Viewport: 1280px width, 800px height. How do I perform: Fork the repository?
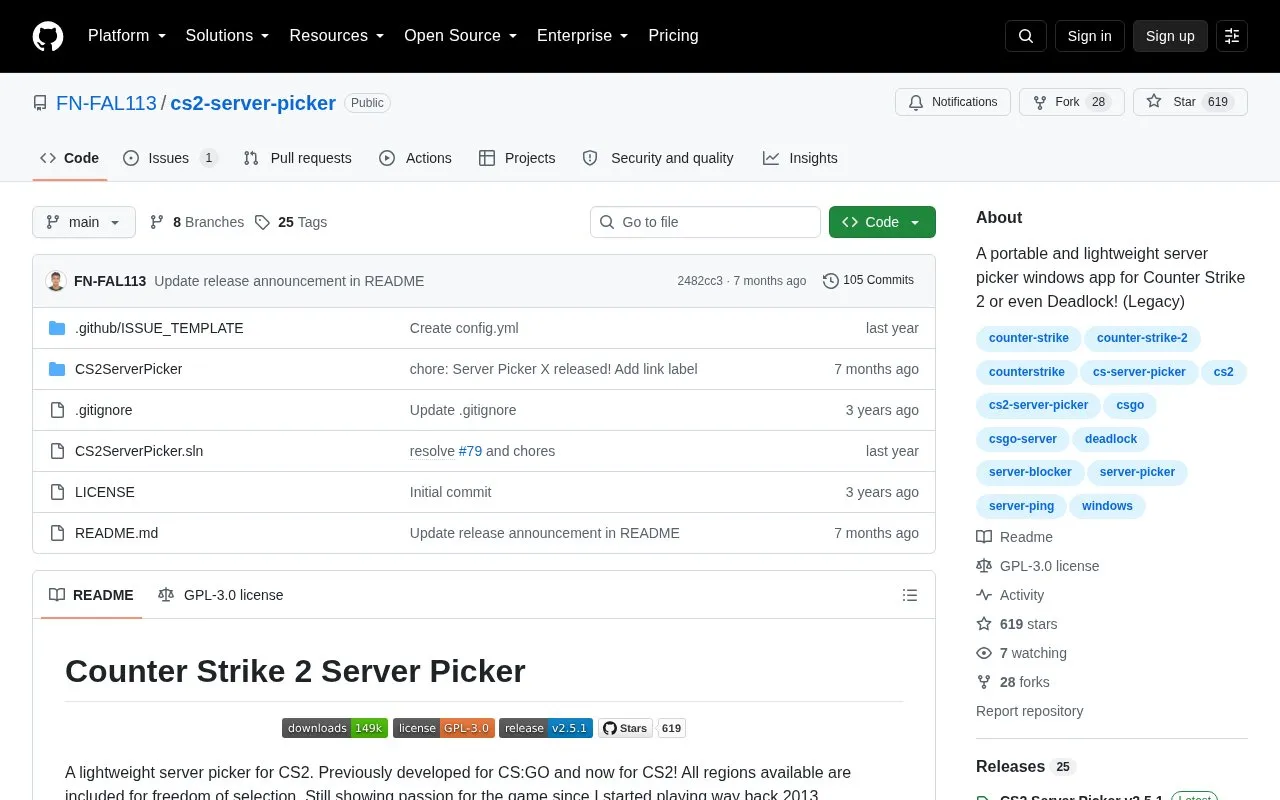point(1072,102)
